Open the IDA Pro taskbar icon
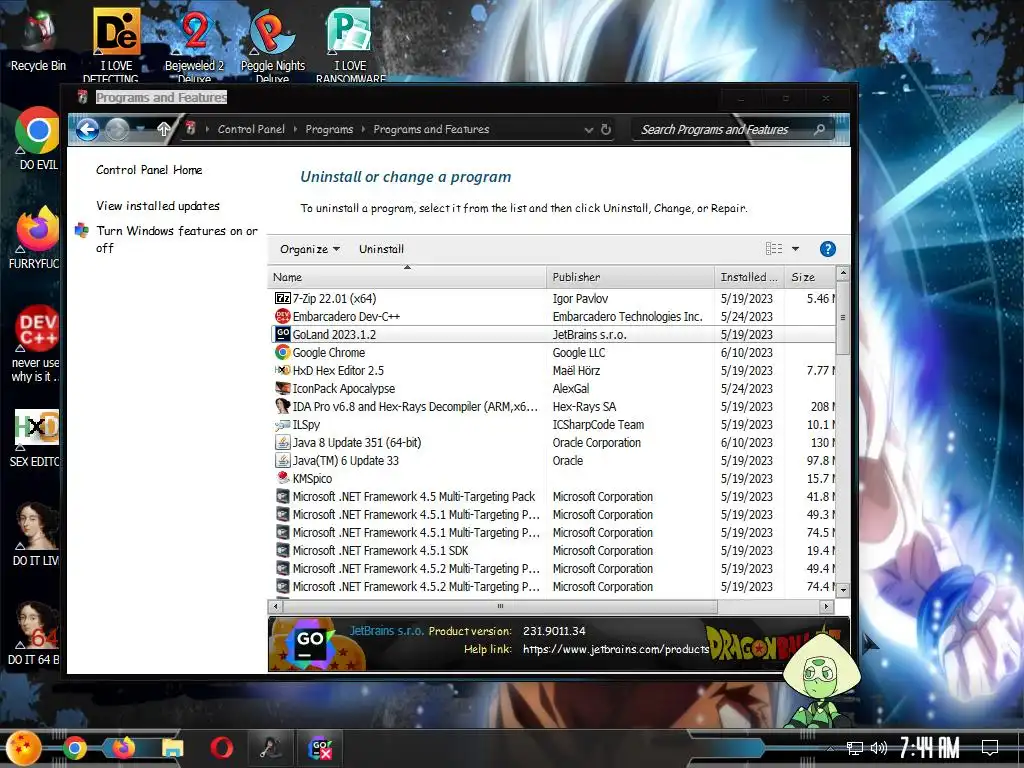This screenshot has height=768, width=1024. pyautogui.click(x=270, y=748)
